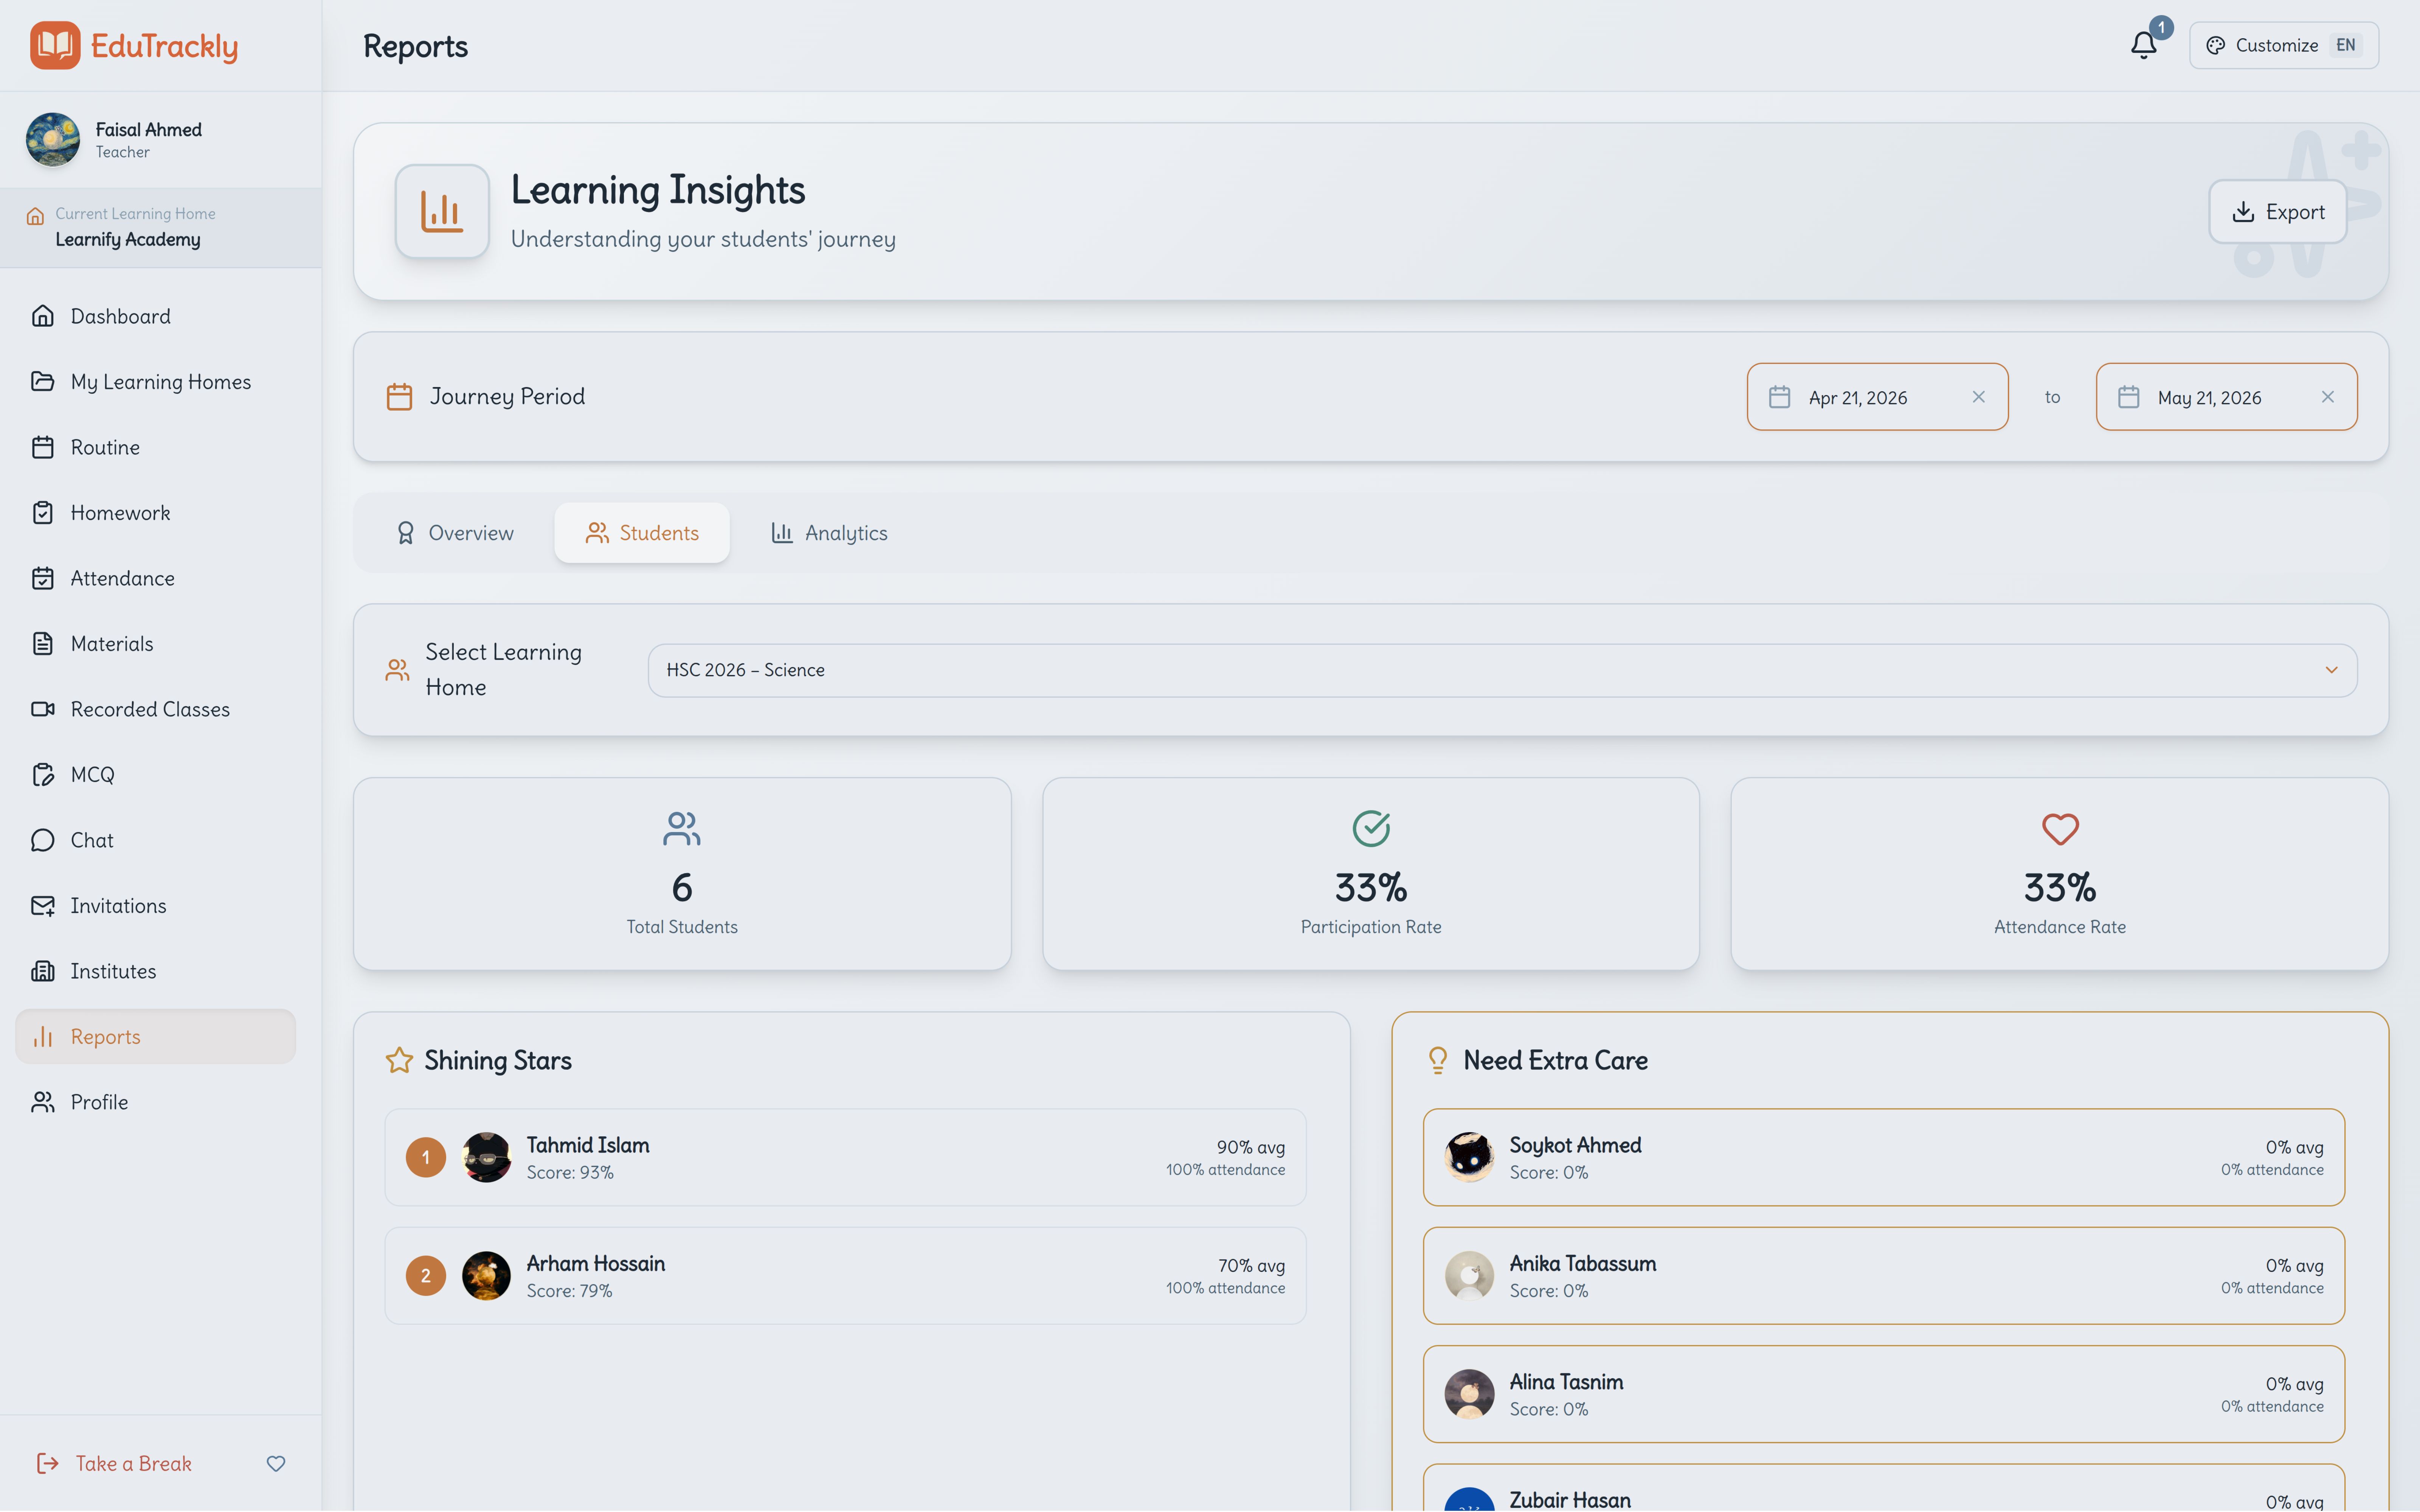Click the rank 1 badge
The image size is (2420, 1512).
426,1157
